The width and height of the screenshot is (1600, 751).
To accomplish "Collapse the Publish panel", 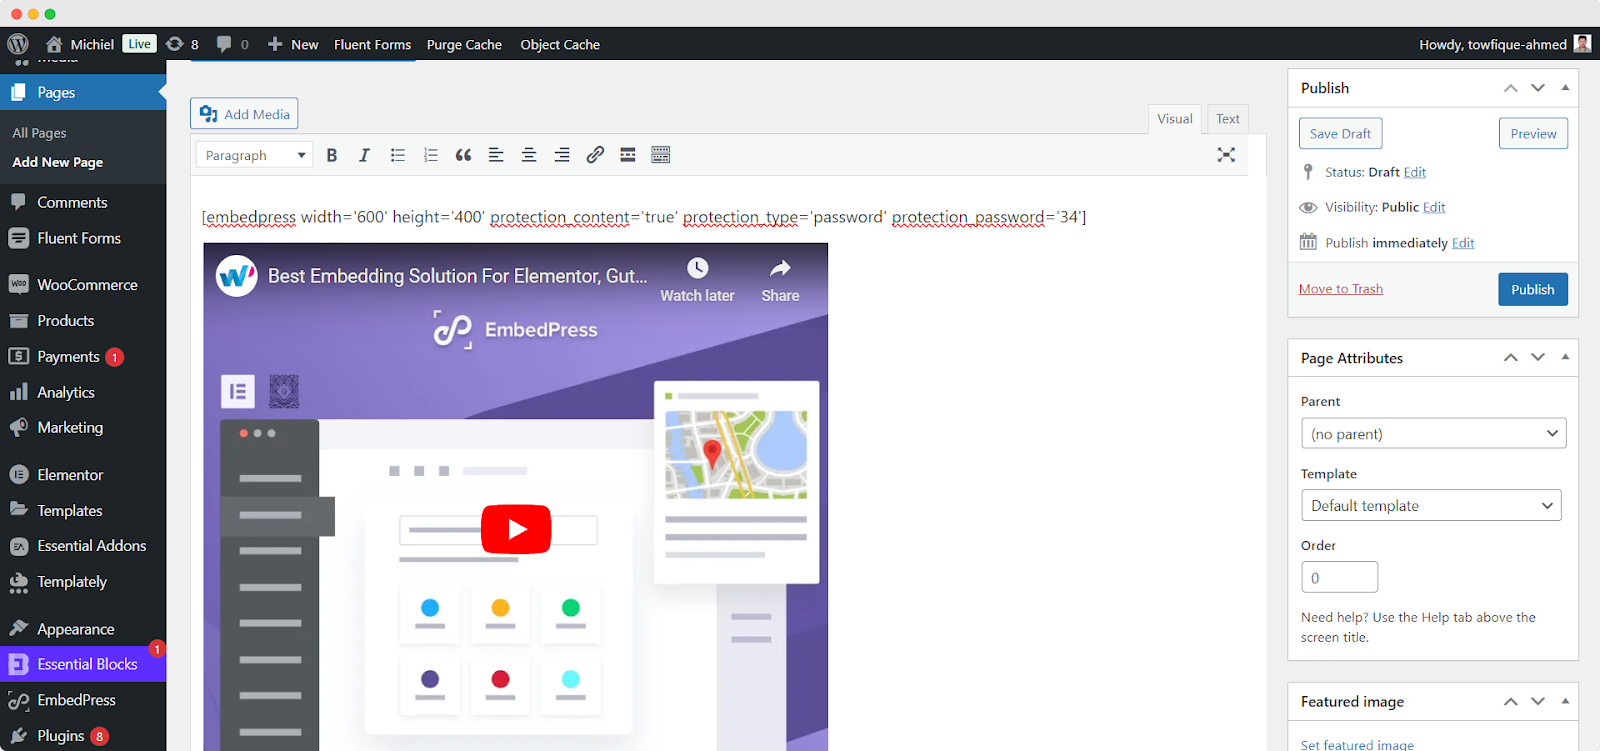I will click(x=1565, y=88).
